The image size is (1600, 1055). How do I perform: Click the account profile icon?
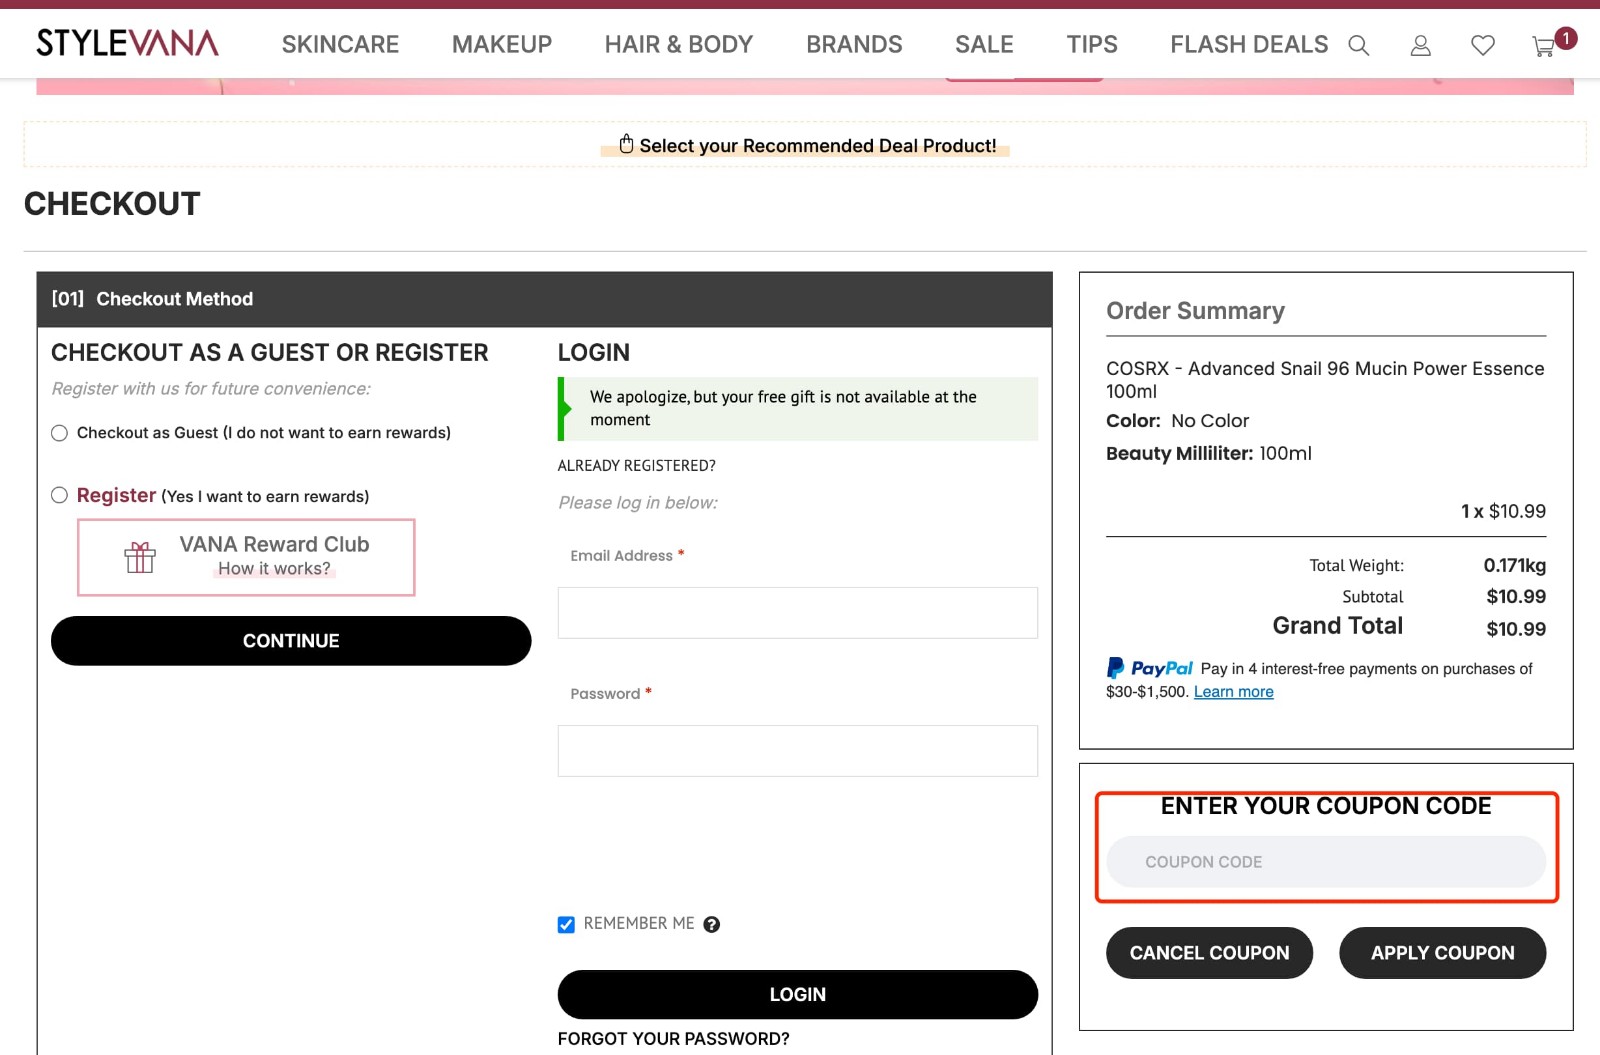(x=1420, y=45)
